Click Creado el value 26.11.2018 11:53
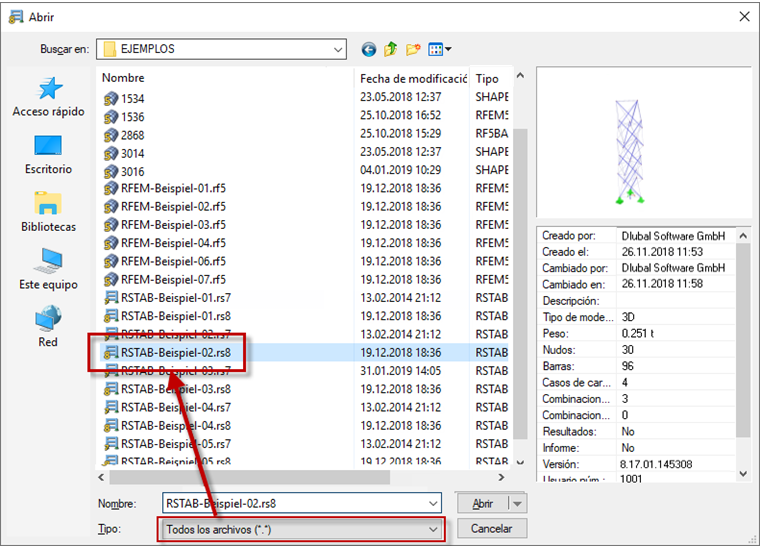 coord(662,252)
